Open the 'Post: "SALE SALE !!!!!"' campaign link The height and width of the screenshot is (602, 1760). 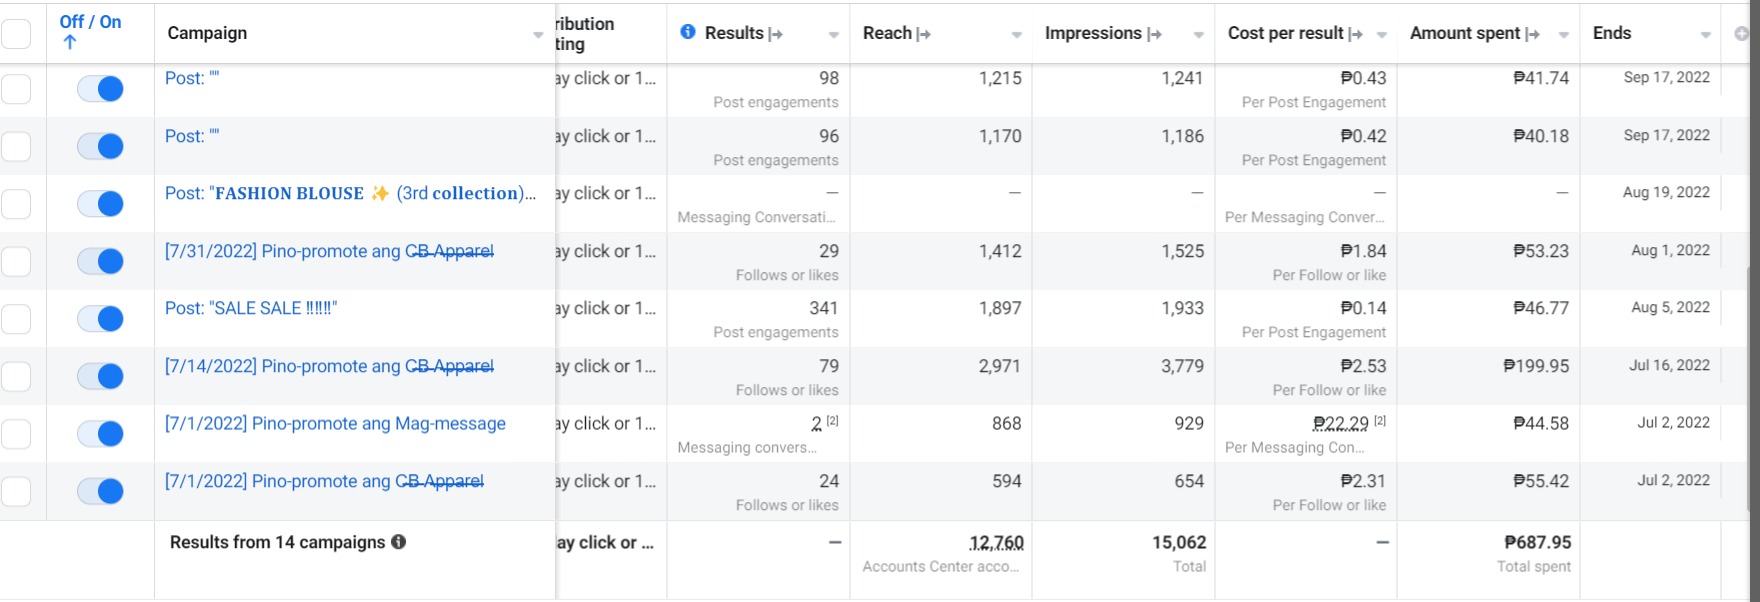(251, 308)
